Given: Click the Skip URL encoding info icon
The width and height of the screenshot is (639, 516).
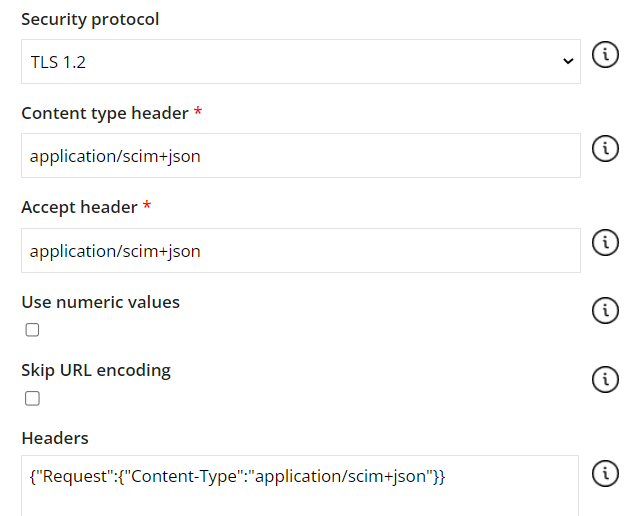Looking at the screenshot, I should pyautogui.click(x=605, y=379).
